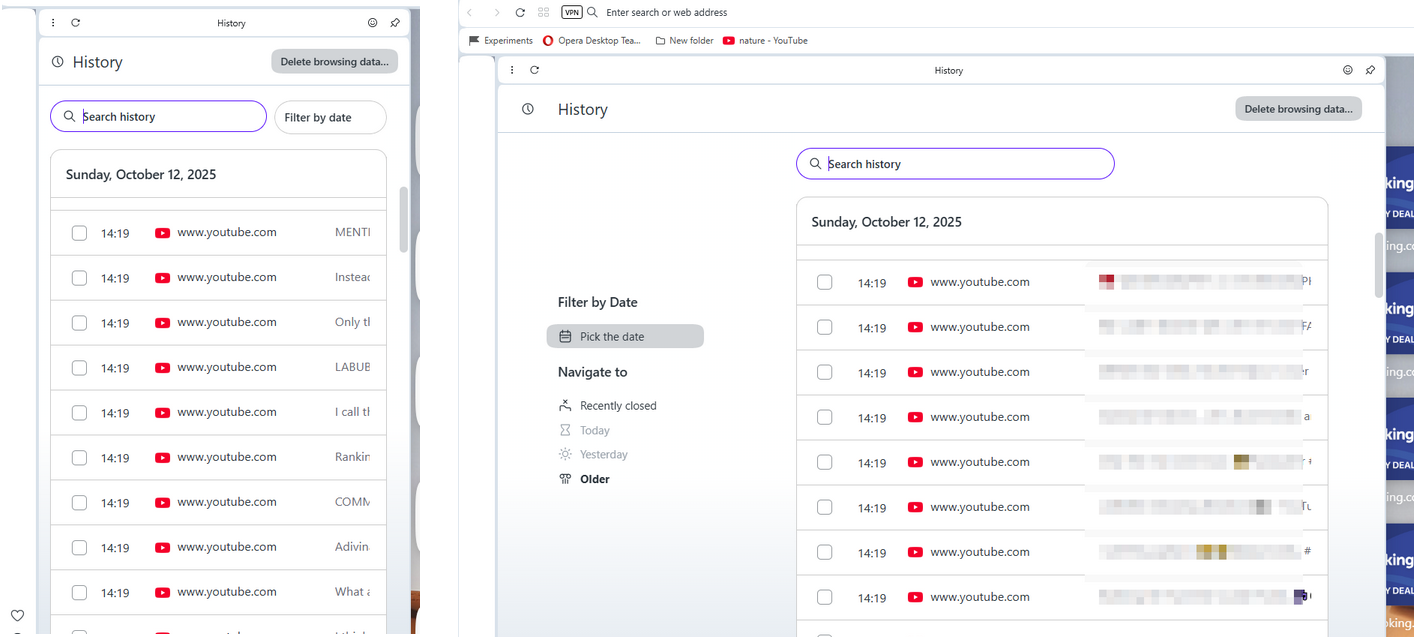
Task: Open the Pick the date selector
Action: click(x=625, y=337)
